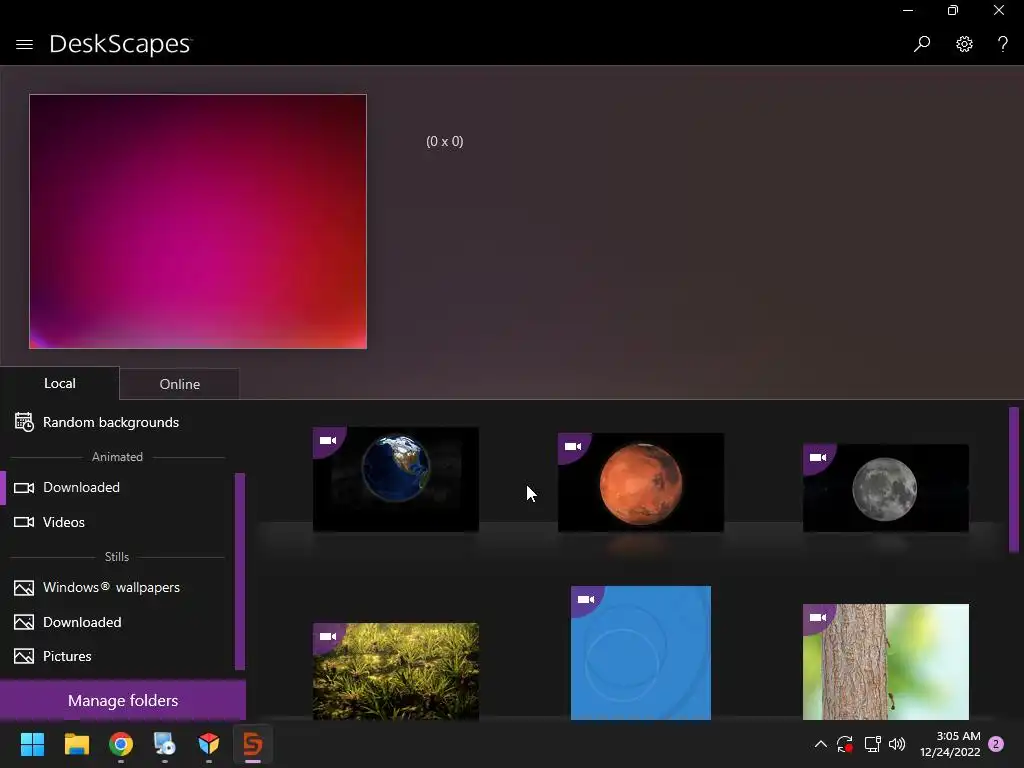Open the help question mark

(x=1002, y=44)
